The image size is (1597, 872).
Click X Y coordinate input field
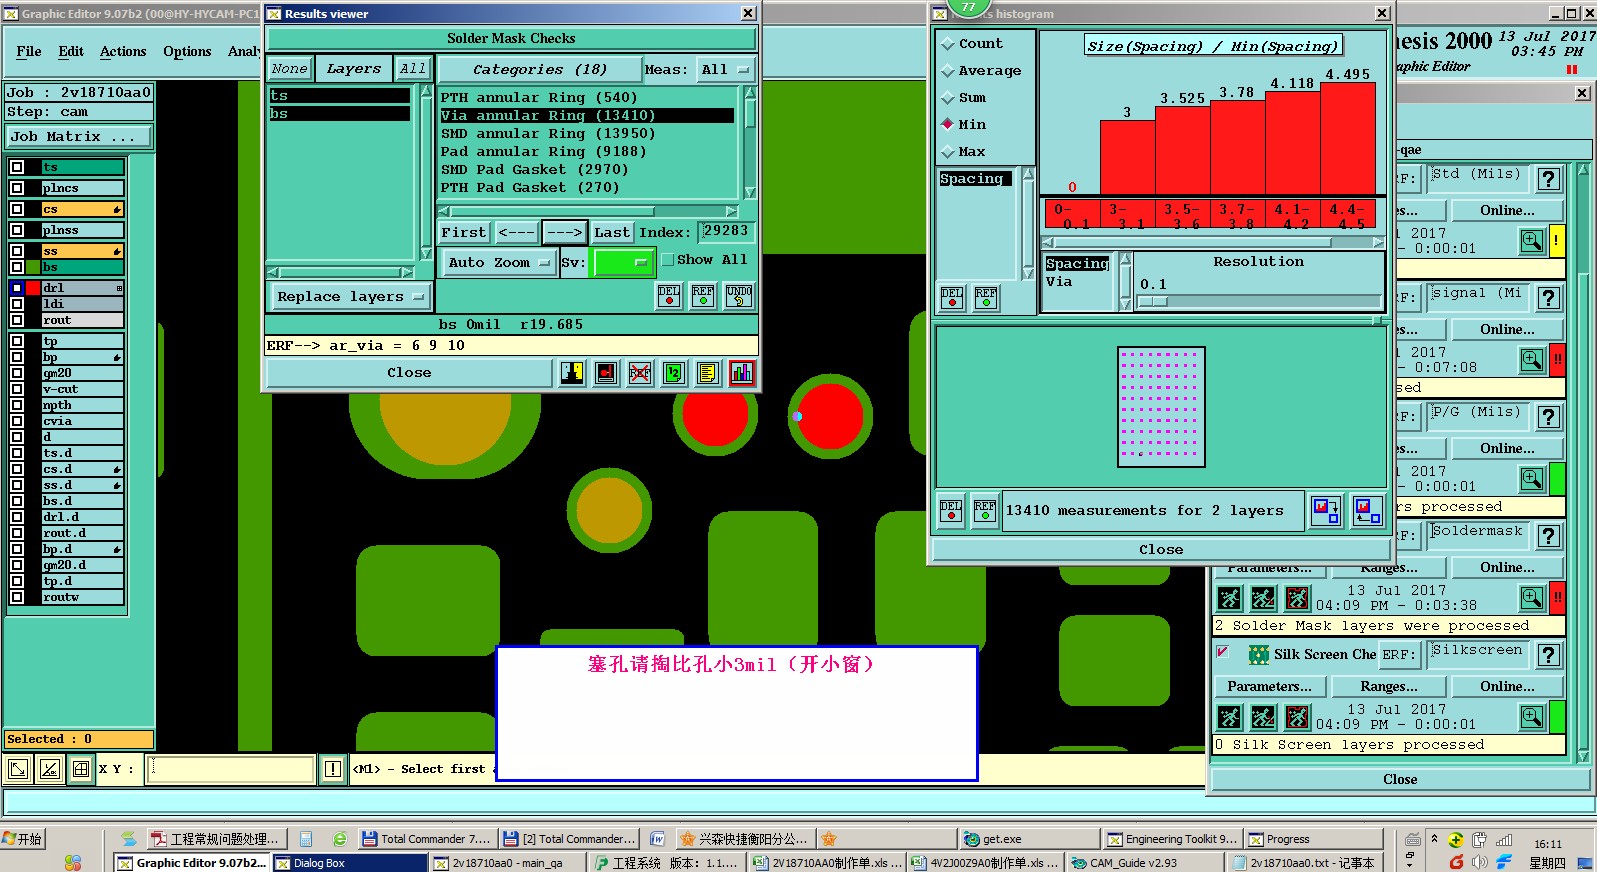[x=232, y=769]
